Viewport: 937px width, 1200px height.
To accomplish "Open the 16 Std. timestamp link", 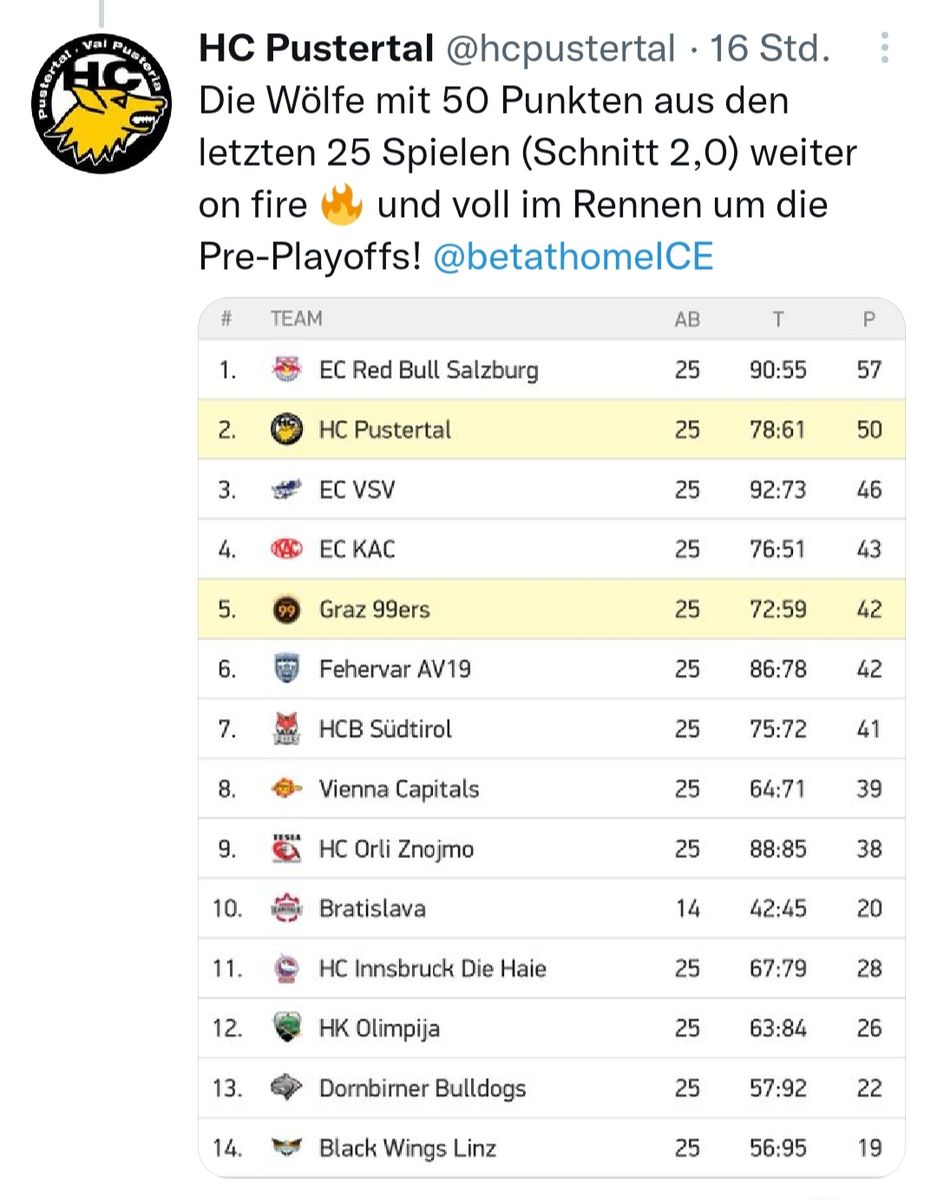I will click(x=770, y=47).
